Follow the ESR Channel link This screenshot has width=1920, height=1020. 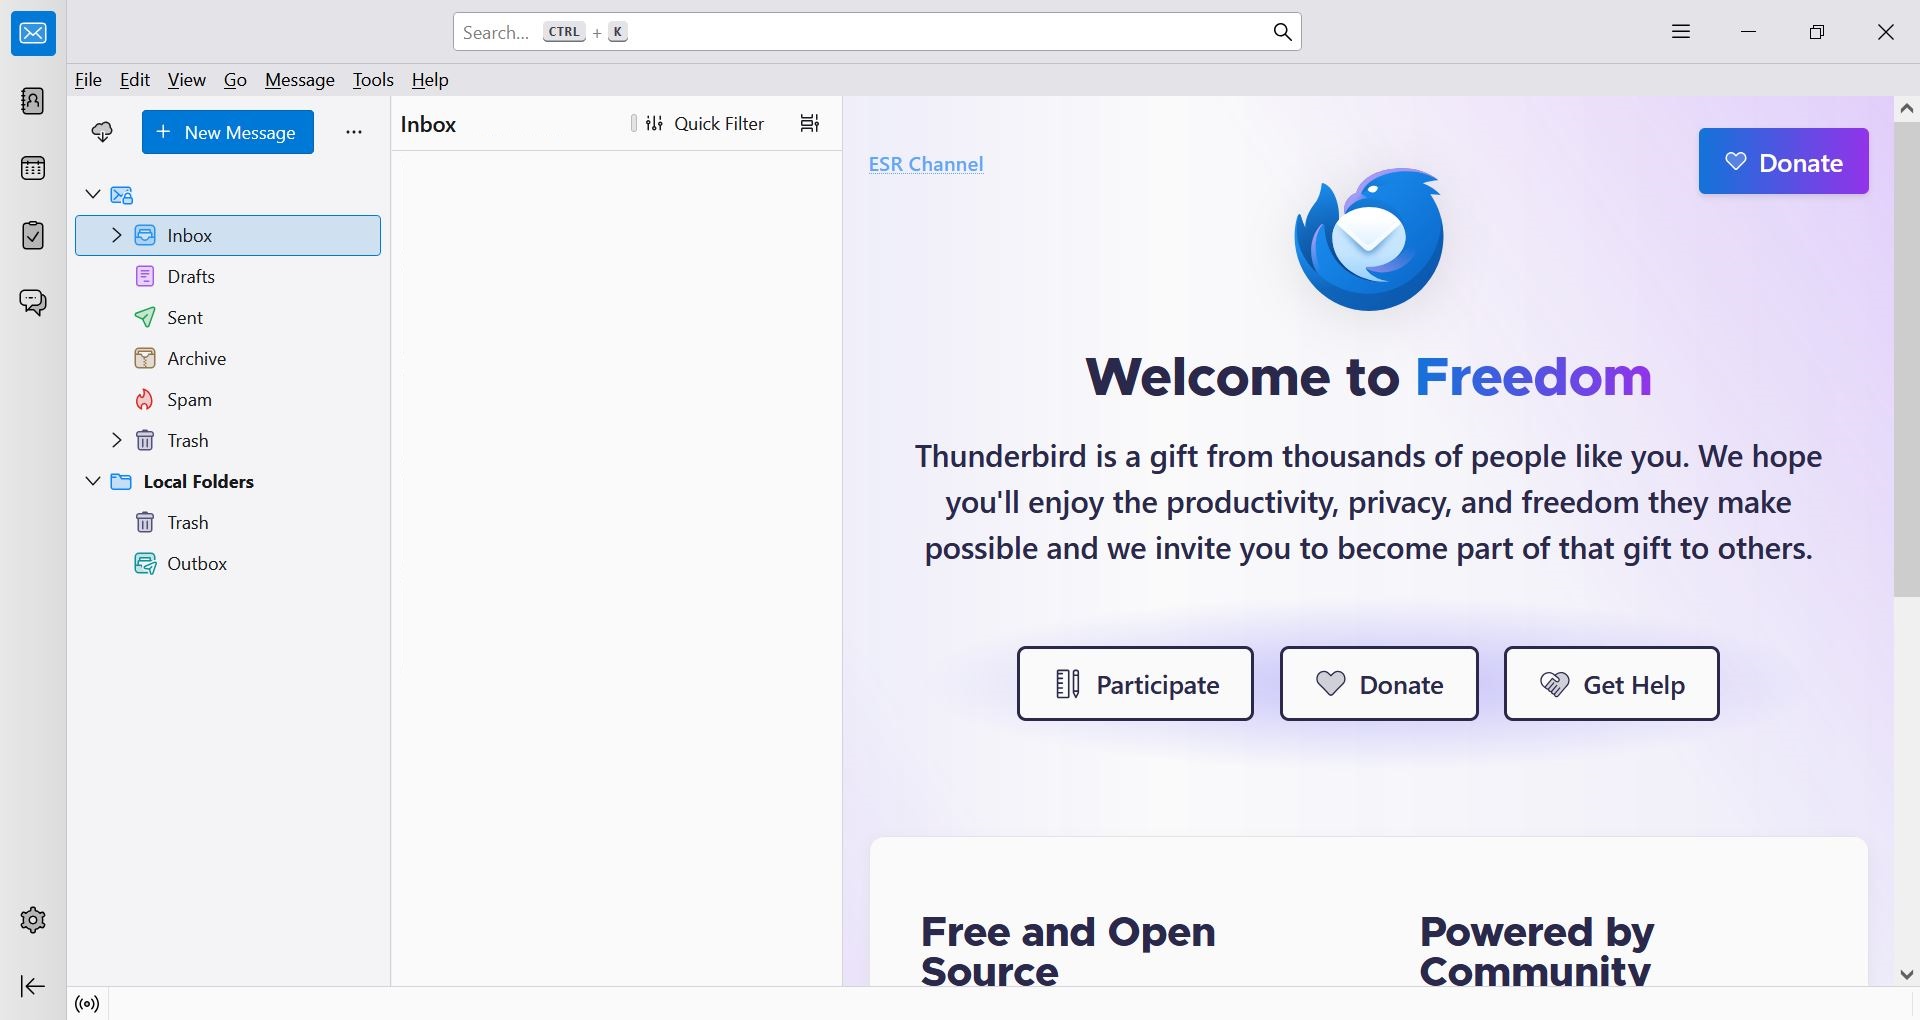[x=926, y=164]
